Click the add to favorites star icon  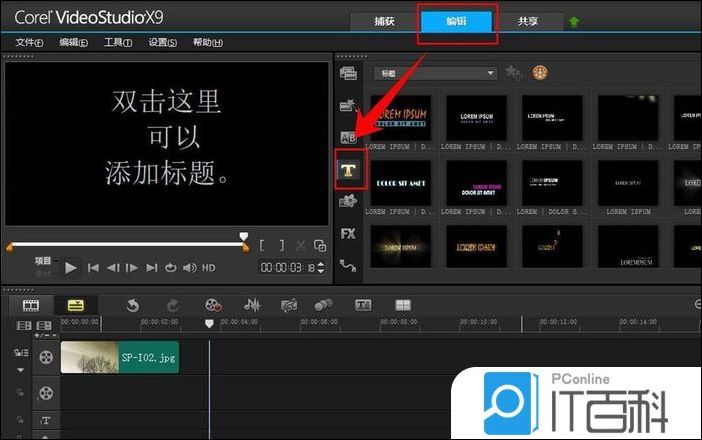[514, 73]
